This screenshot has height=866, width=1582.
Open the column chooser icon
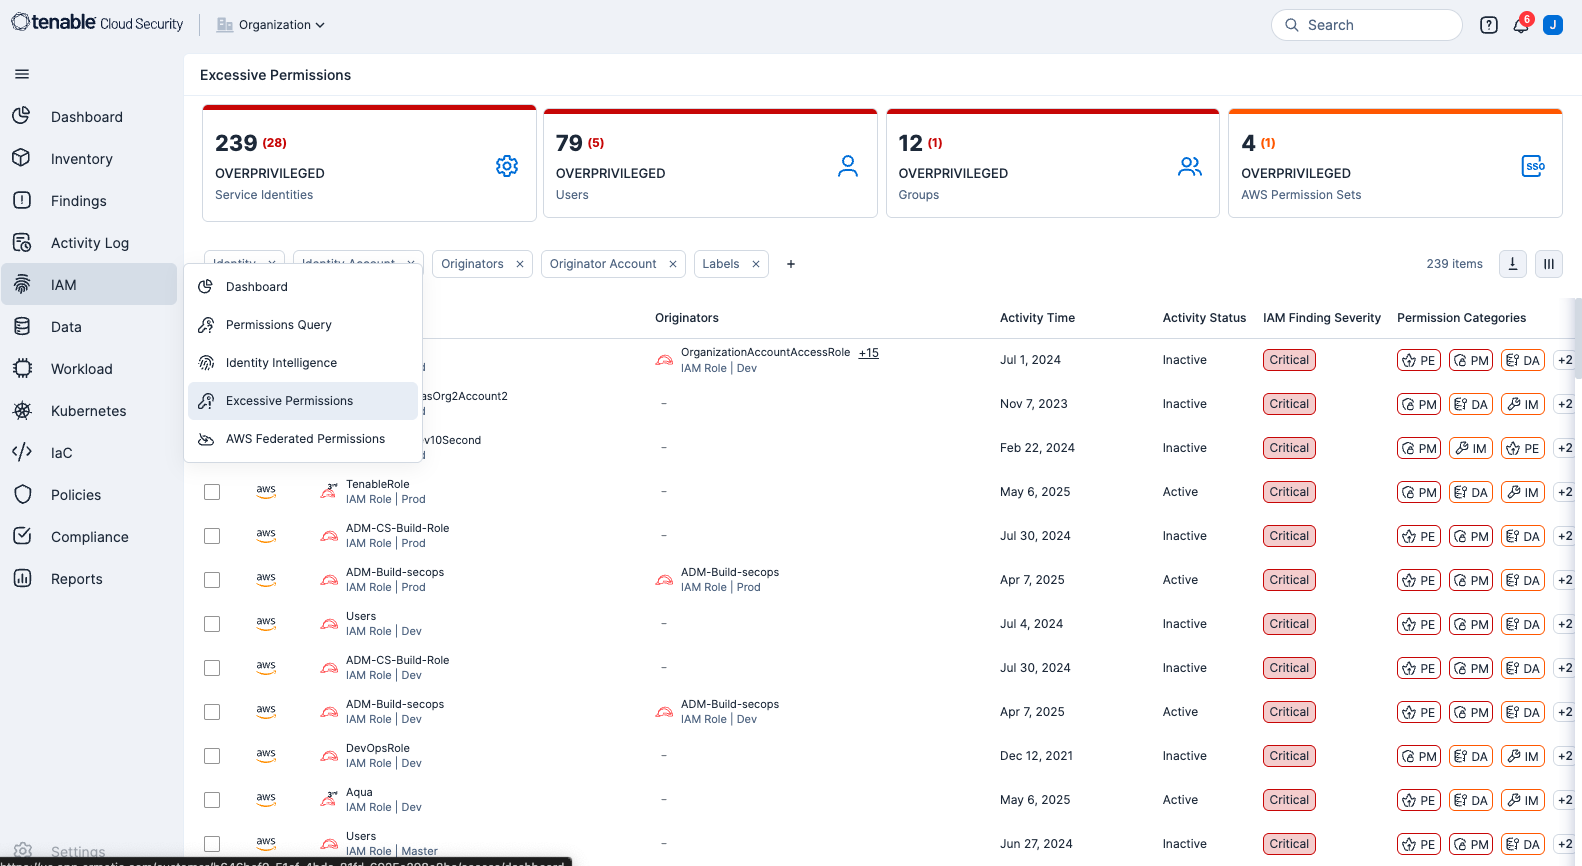[1549, 264]
